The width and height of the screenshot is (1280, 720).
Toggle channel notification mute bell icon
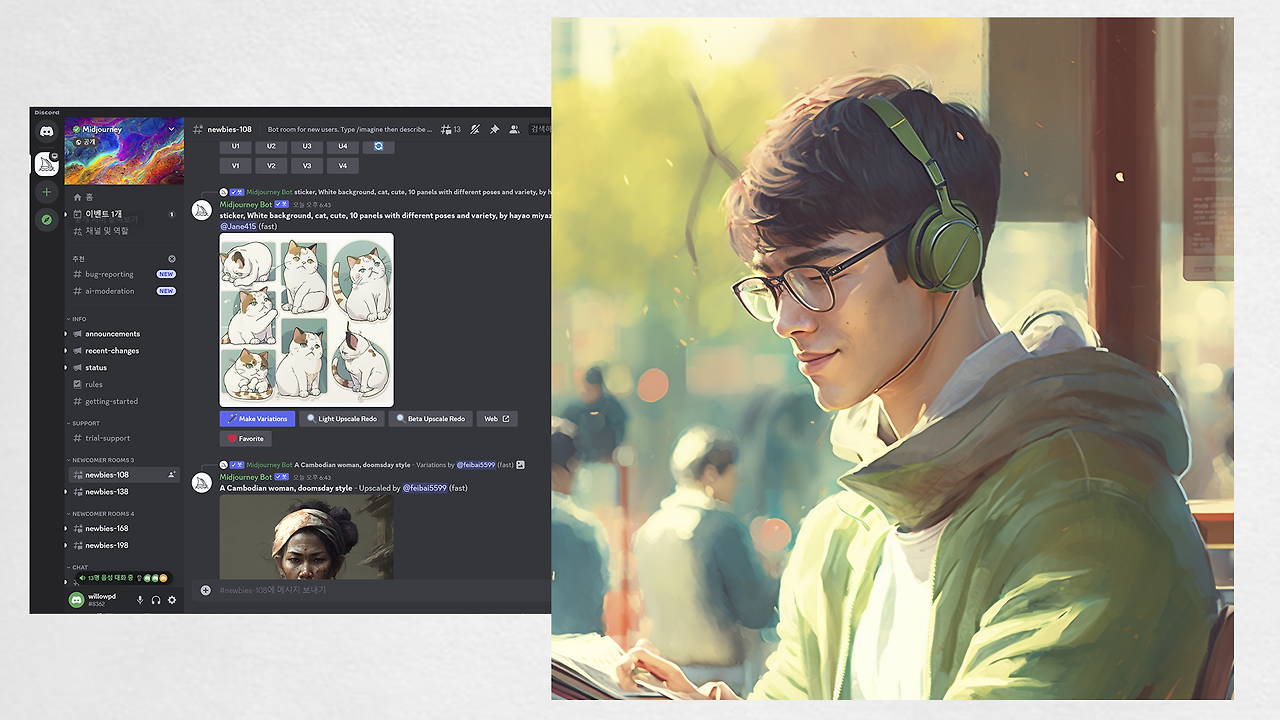click(475, 129)
